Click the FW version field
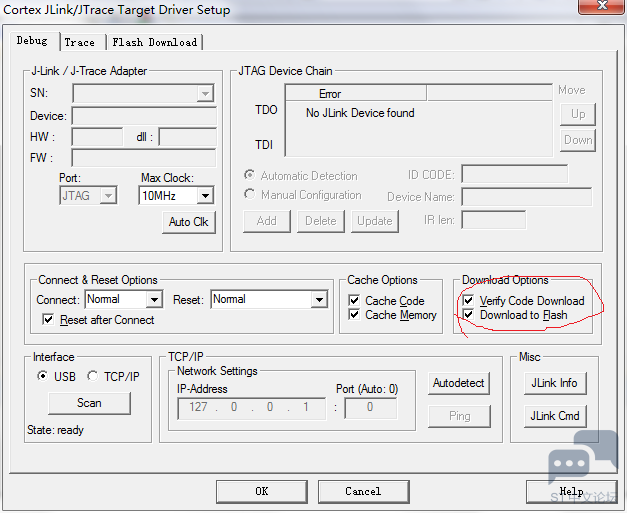Viewport: 627px width, 513px height. (x=144, y=158)
